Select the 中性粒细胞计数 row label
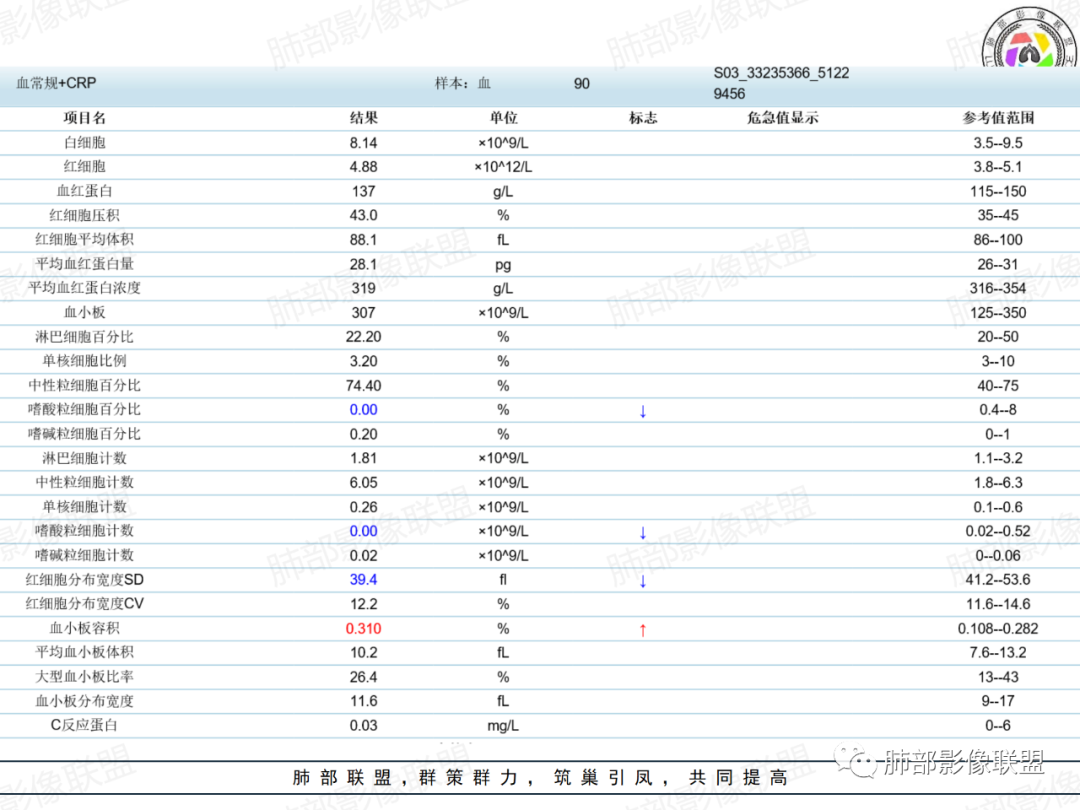1080x810 pixels. (85, 482)
